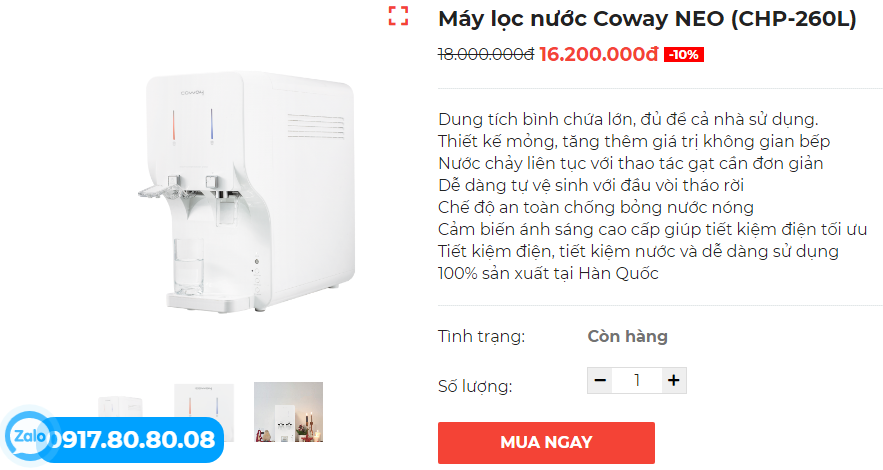Select the first side-view product thumbnail
883x470 pixels.
coord(121,406)
